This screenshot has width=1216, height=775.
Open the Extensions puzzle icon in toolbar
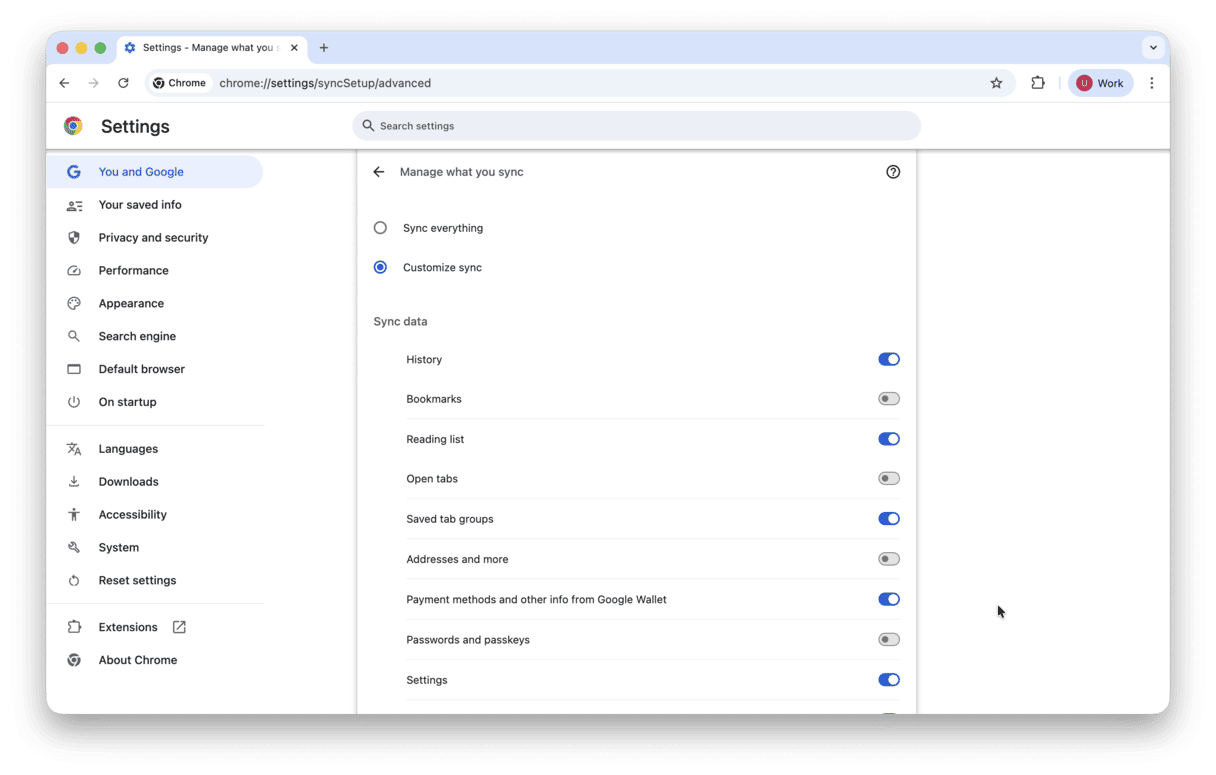1037,83
